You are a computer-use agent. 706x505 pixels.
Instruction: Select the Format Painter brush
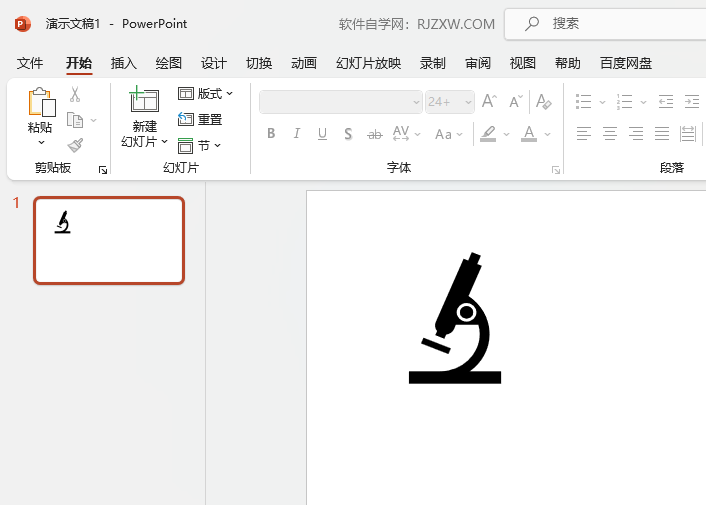pyautogui.click(x=75, y=145)
